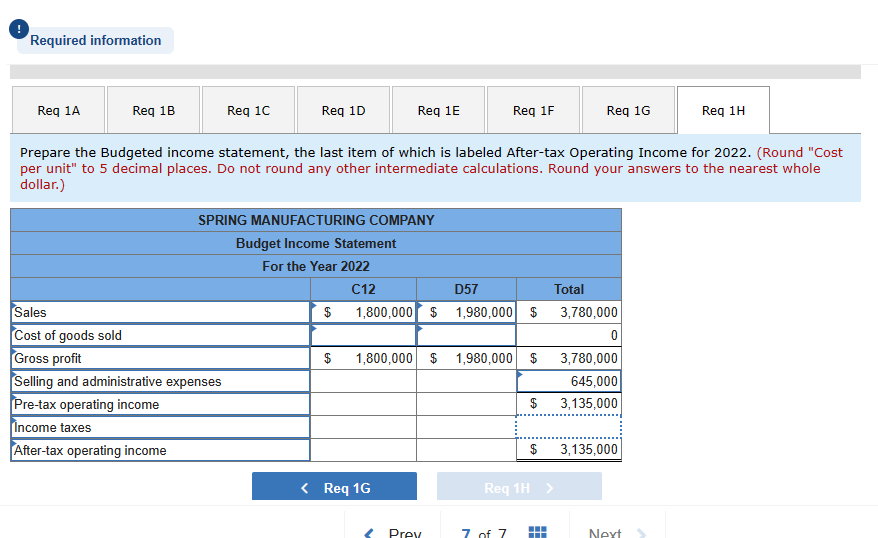Click the C12 Cost of goods sold field
The height and width of the screenshot is (538, 878).
tap(363, 335)
